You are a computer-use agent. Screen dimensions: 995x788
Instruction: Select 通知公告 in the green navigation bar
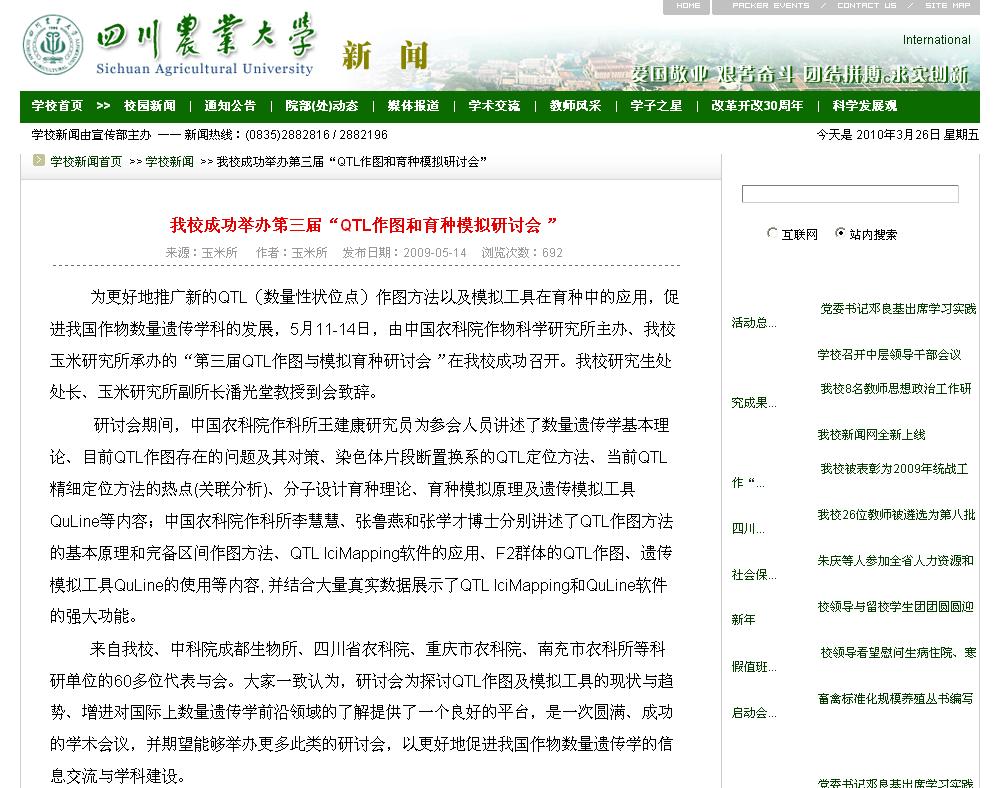pyautogui.click(x=230, y=106)
